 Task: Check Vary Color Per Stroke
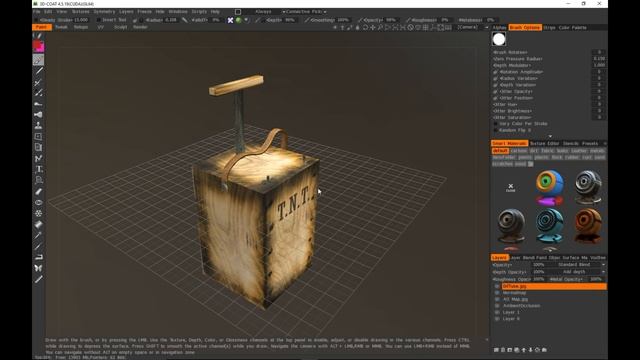coord(496,124)
